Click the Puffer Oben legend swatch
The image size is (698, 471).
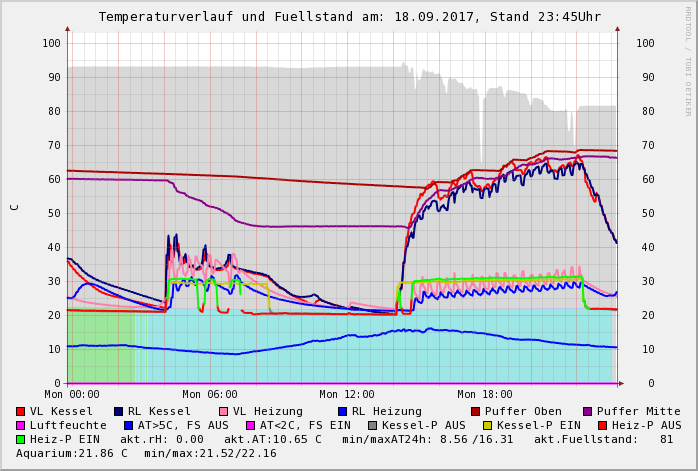475,411
